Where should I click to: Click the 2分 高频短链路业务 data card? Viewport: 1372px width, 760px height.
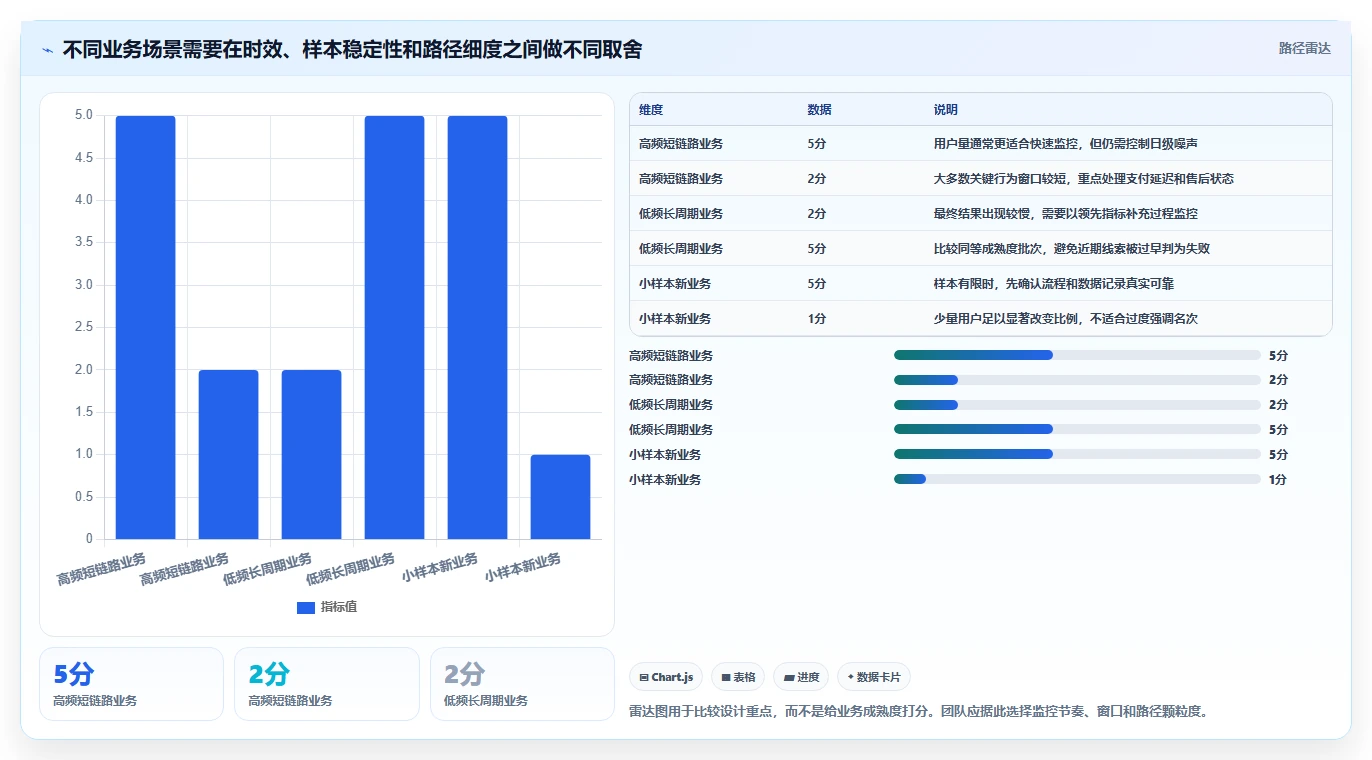[327, 684]
